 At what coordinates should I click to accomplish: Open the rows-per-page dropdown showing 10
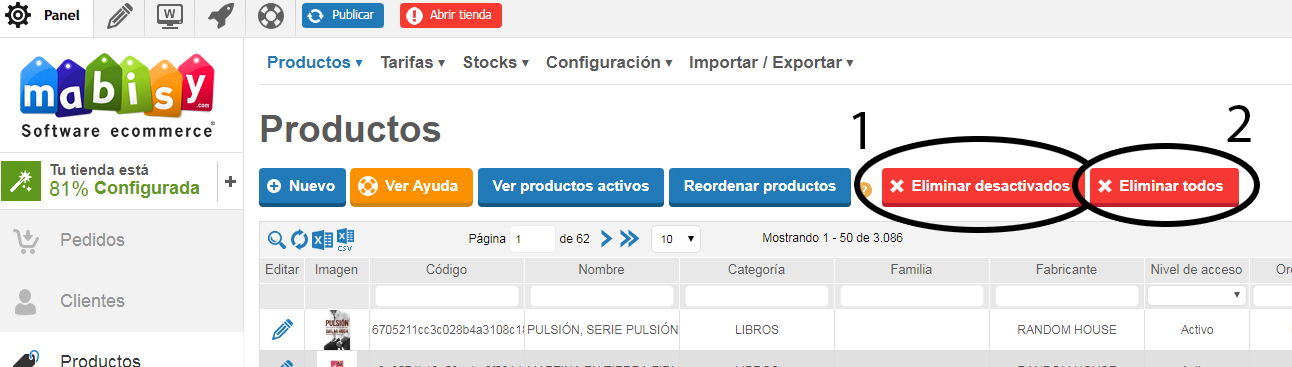point(675,239)
